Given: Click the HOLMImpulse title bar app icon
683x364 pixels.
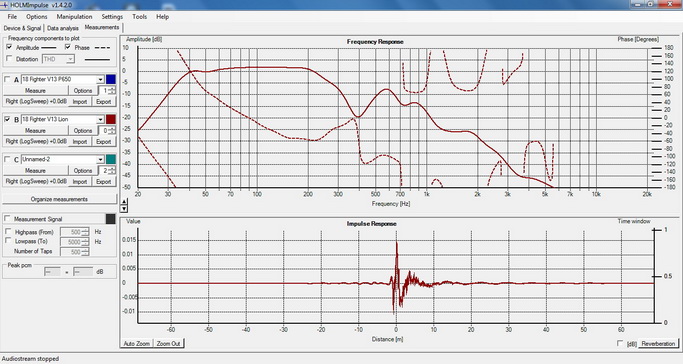Looking at the screenshot, I should (x=4, y=5).
